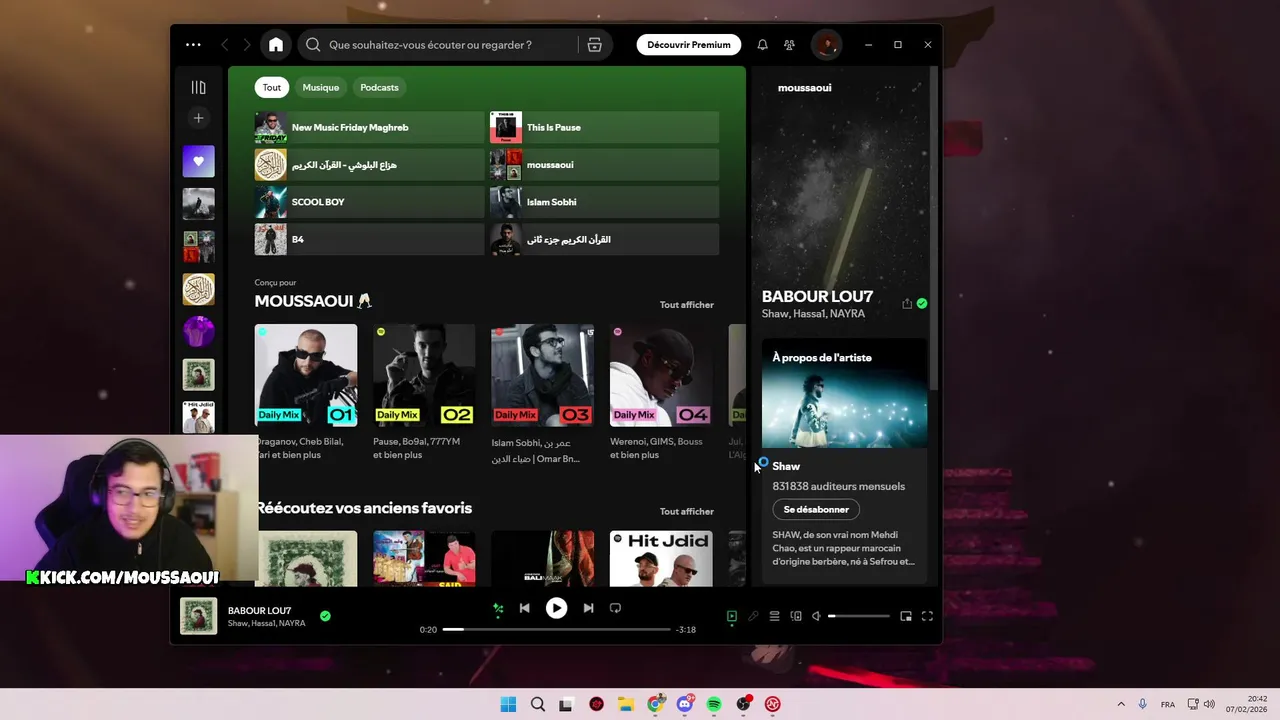Viewport: 1280px width, 720px height.
Task: Open the B4 shortcut
Action: 369,239
